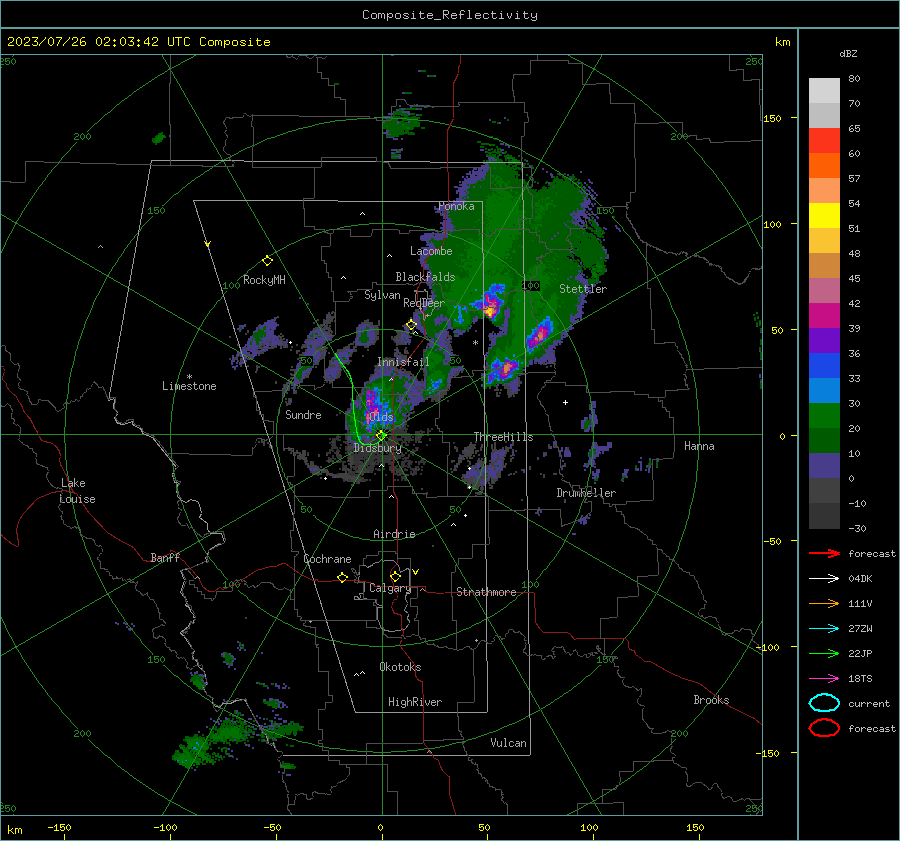Image resolution: width=900 pixels, height=841 pixels.
Task: Click the red forecast arrow in legend
Action: (824, 553)
